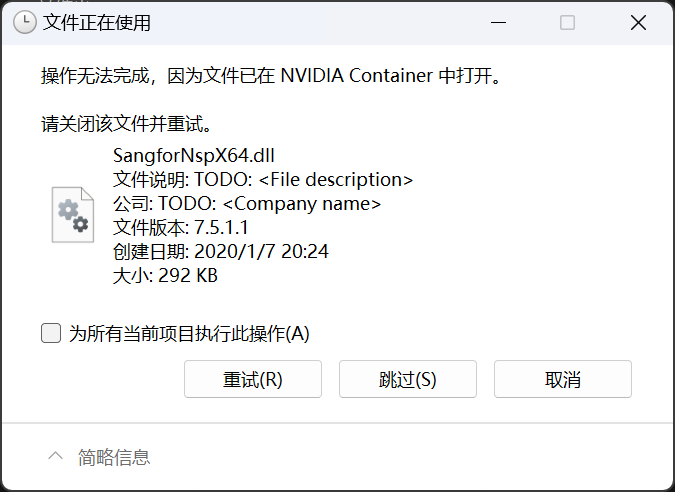Click the 创建日期 2020/1/7 line
The height and width of the screenshot is (492, 675).
click(222, 251)
